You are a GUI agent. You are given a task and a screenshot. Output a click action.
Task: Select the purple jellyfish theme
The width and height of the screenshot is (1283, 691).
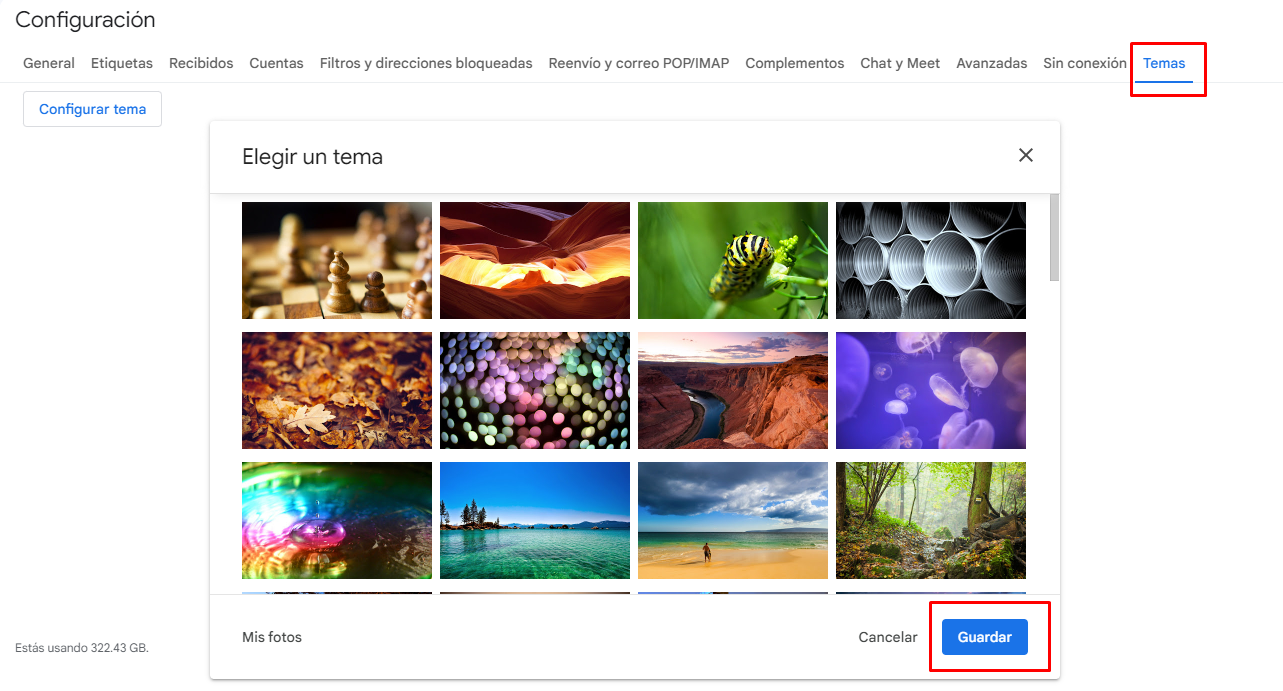tap(931, 390)
